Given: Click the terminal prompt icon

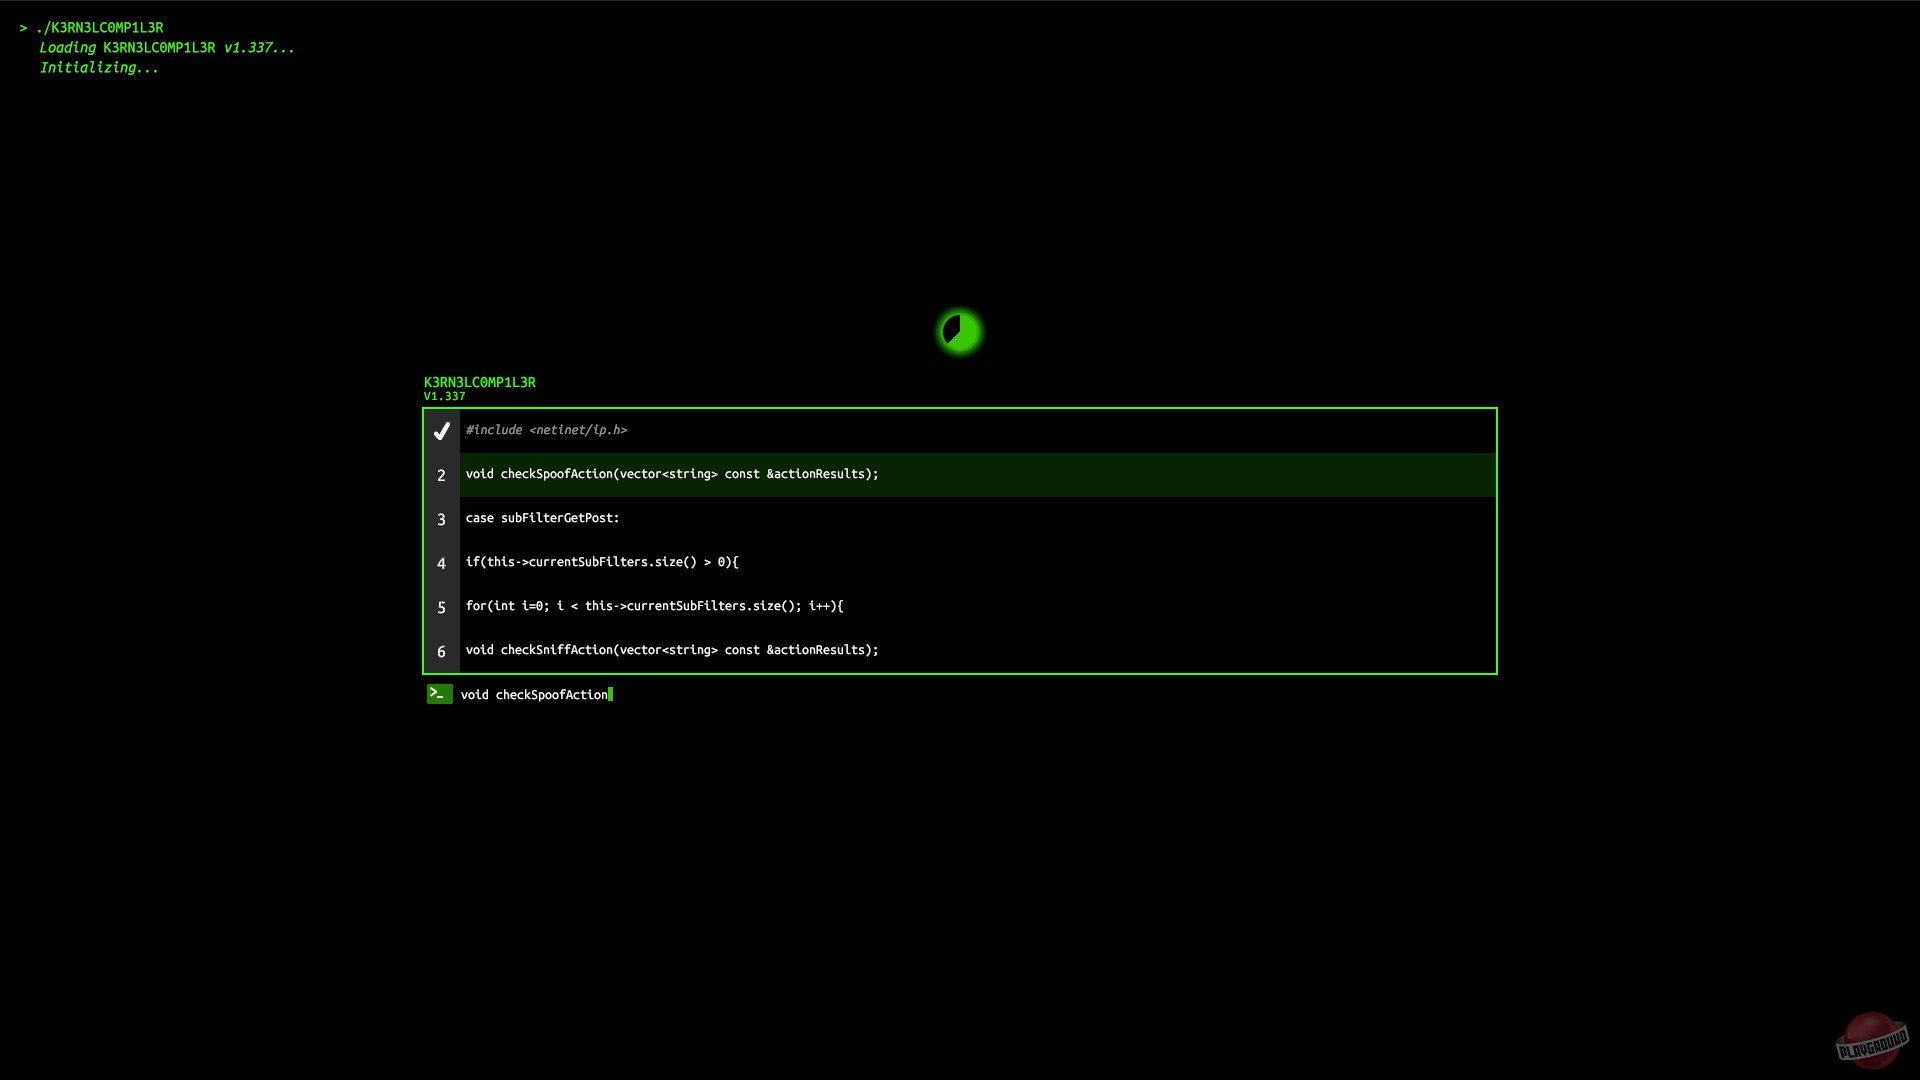Looking at the screenshot, I should point(439,694).
